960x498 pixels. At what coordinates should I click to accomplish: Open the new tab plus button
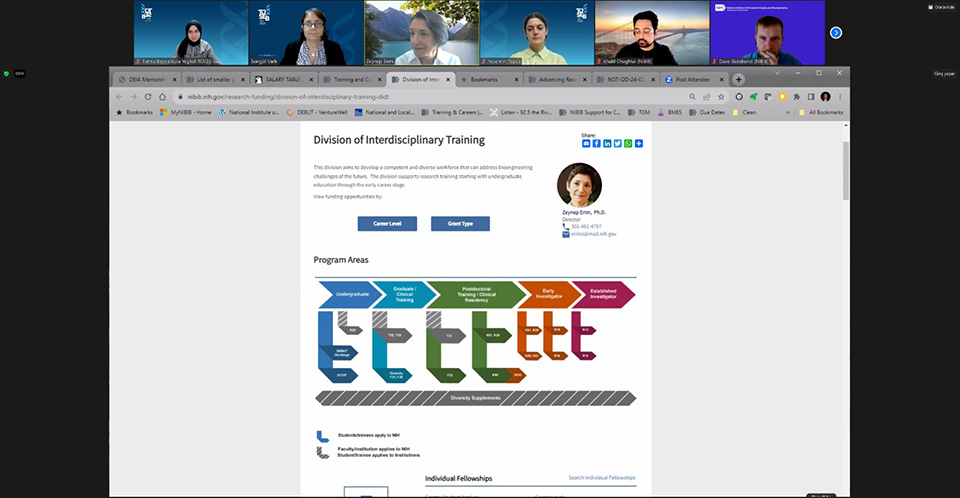(739, 79)
